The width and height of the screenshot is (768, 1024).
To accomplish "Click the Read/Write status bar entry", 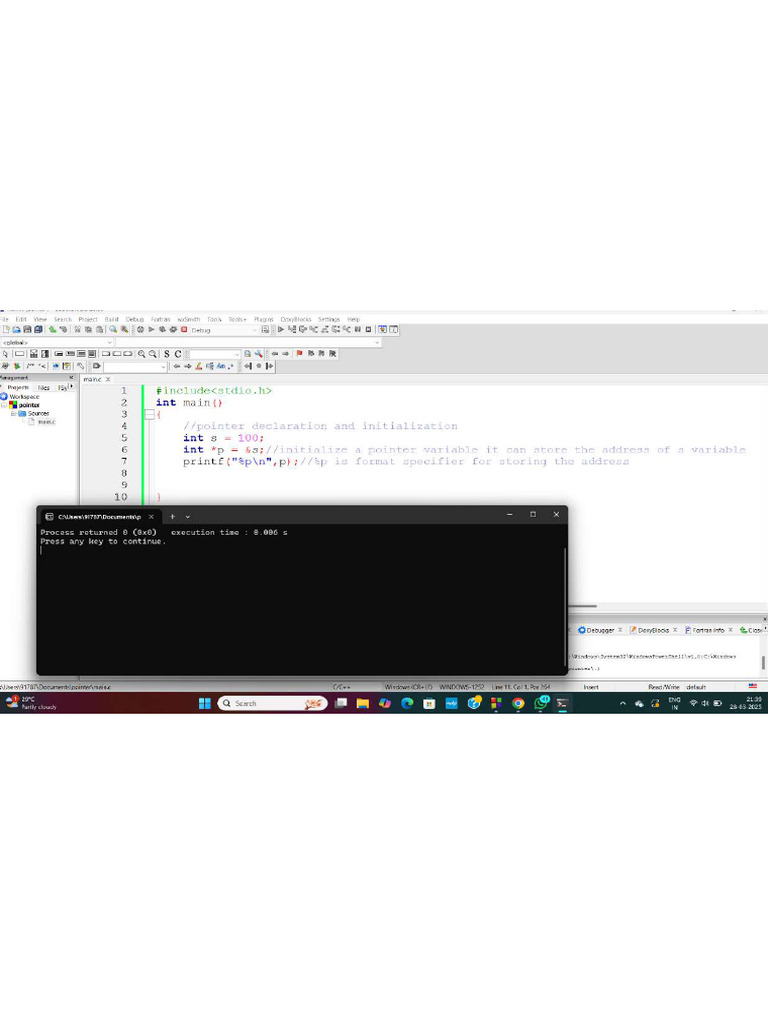I will pyautogui.click(x=664, y=687).
